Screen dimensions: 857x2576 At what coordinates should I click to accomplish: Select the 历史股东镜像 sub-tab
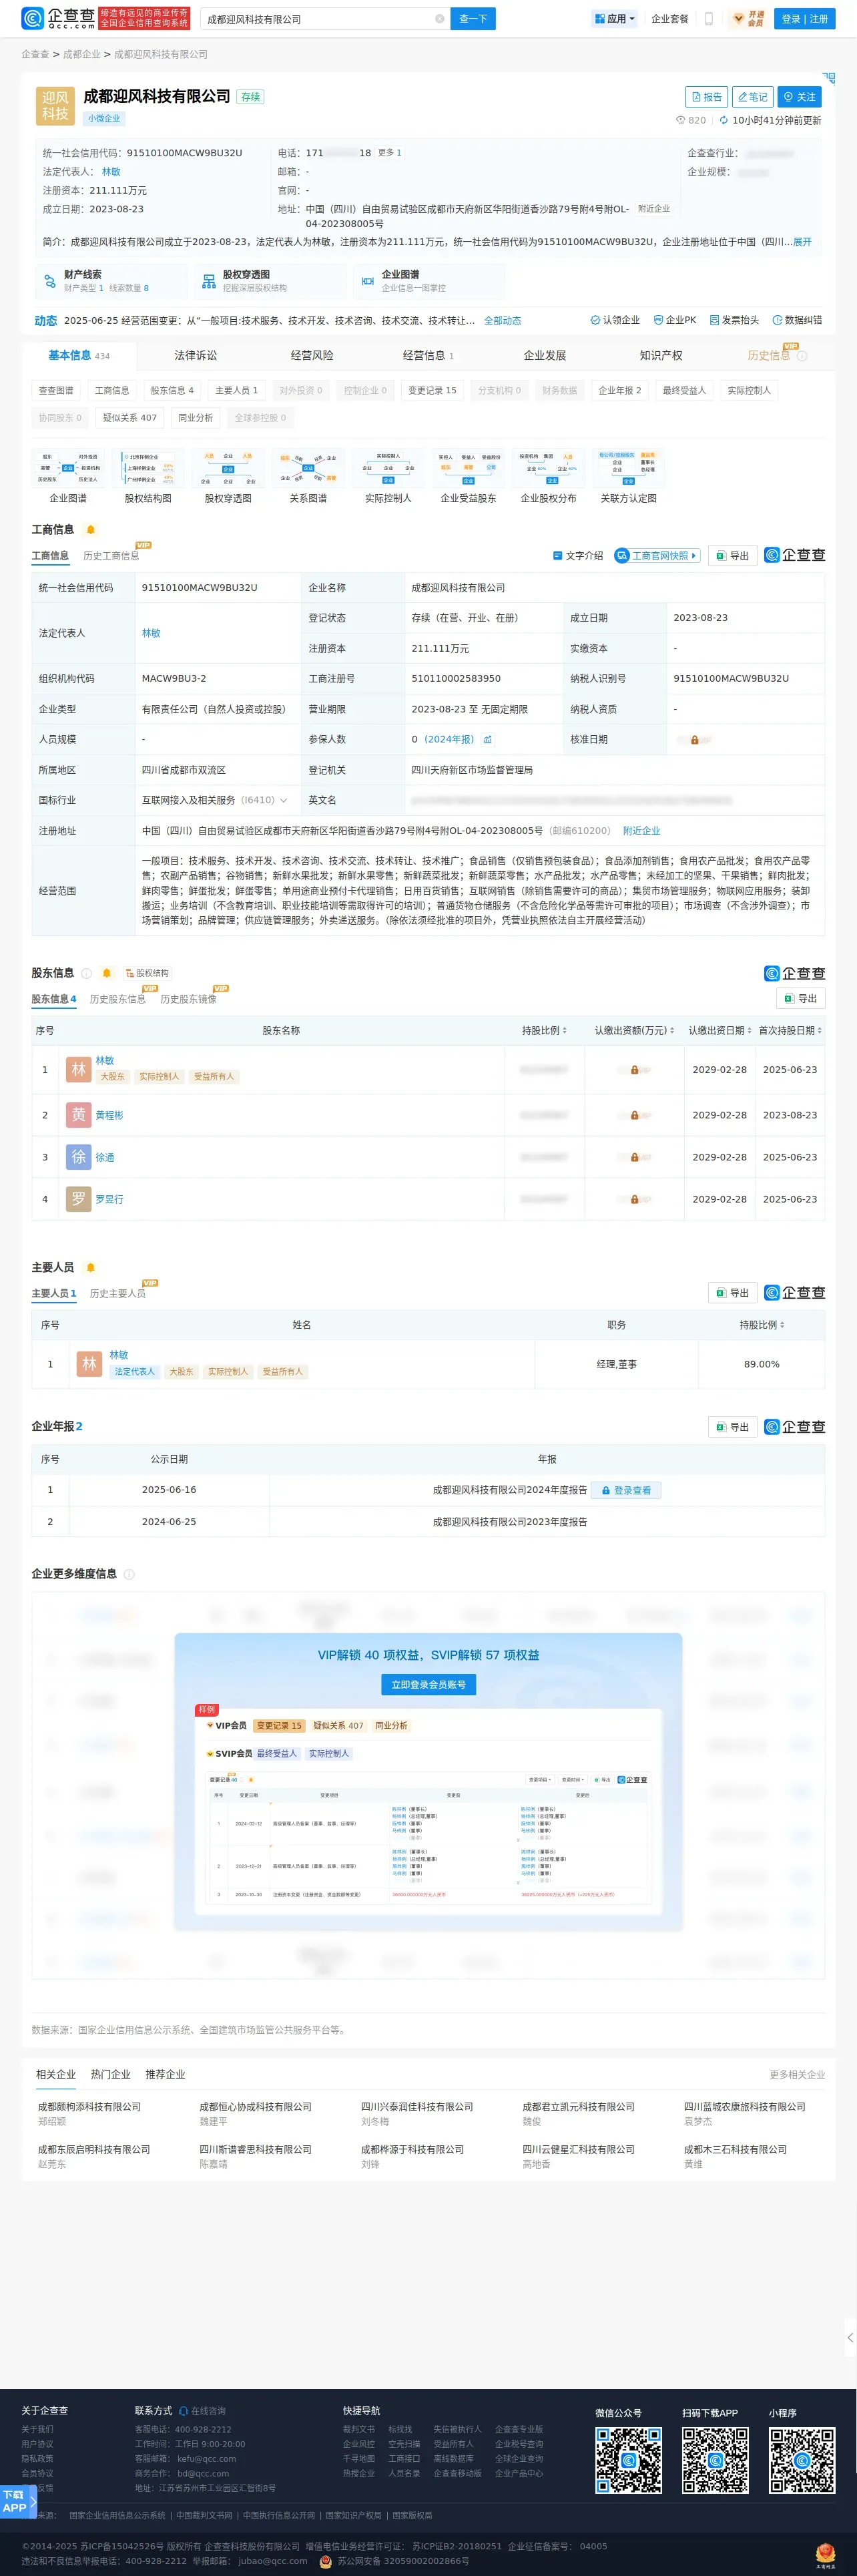tap(188, 999)
